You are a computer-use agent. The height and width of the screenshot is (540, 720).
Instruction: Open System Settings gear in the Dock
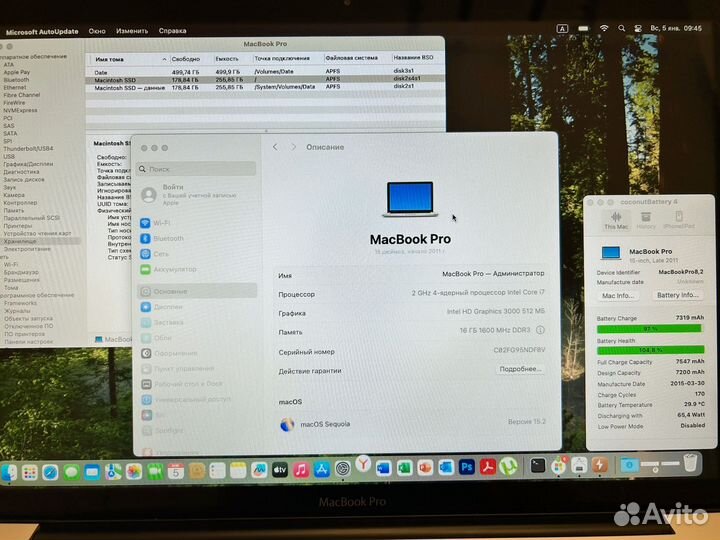click(343, 469)
